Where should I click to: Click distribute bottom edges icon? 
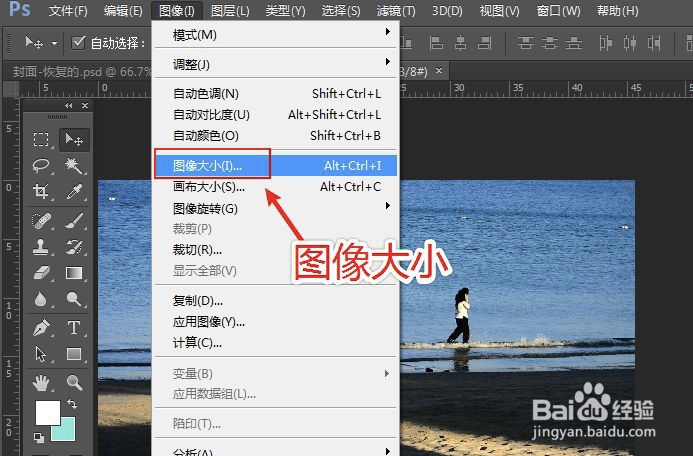574,43
